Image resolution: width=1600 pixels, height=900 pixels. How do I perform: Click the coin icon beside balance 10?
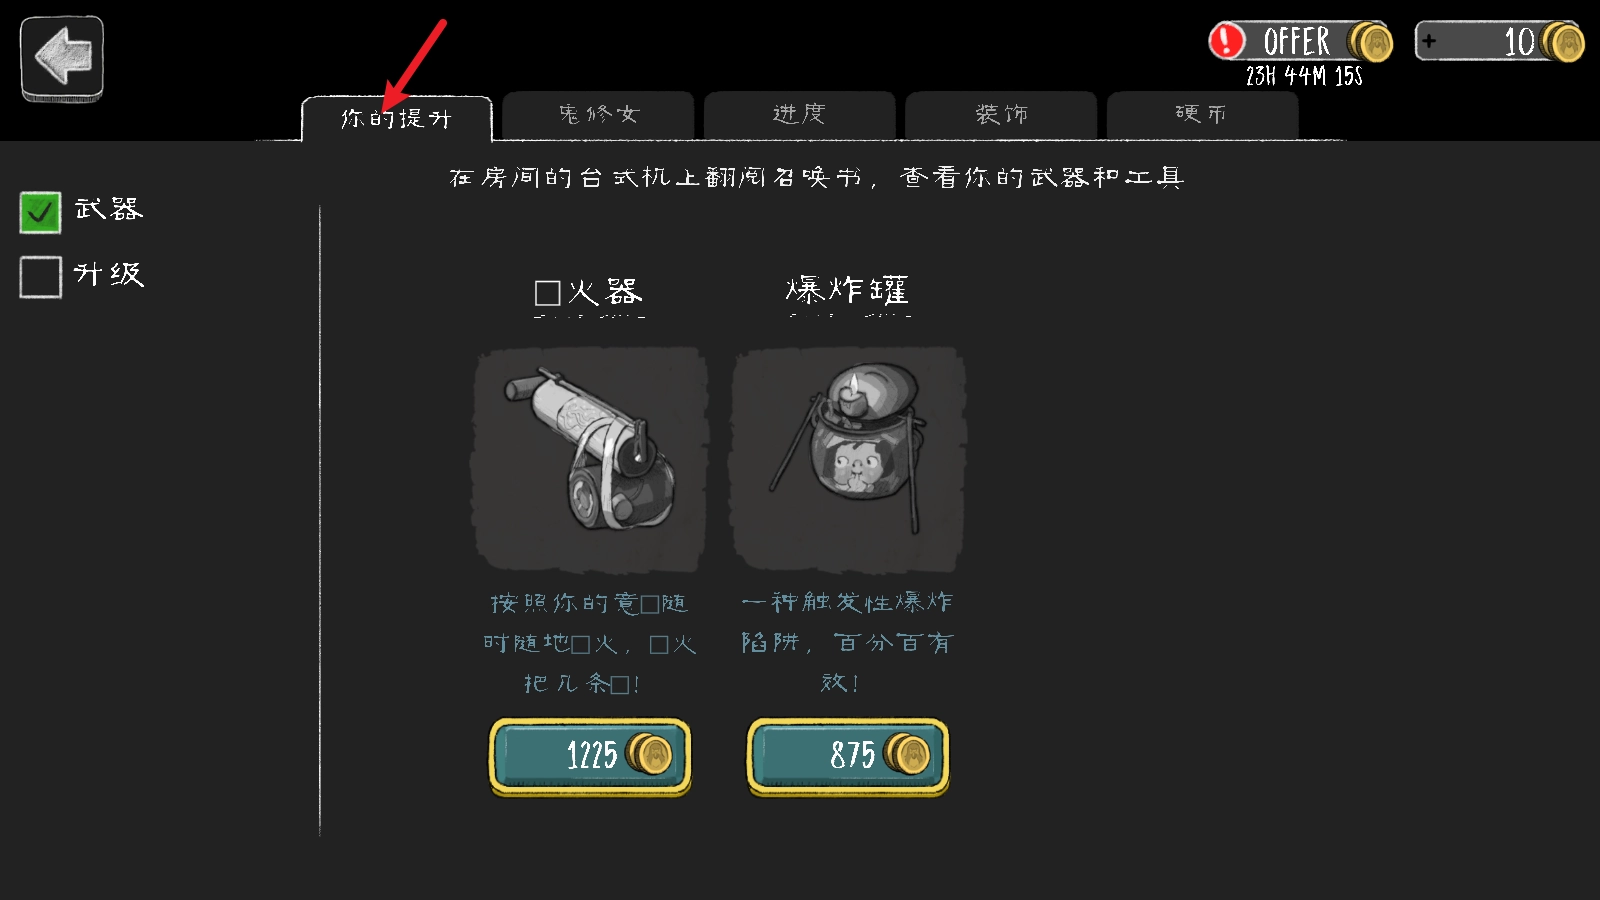coord(1563,42)
